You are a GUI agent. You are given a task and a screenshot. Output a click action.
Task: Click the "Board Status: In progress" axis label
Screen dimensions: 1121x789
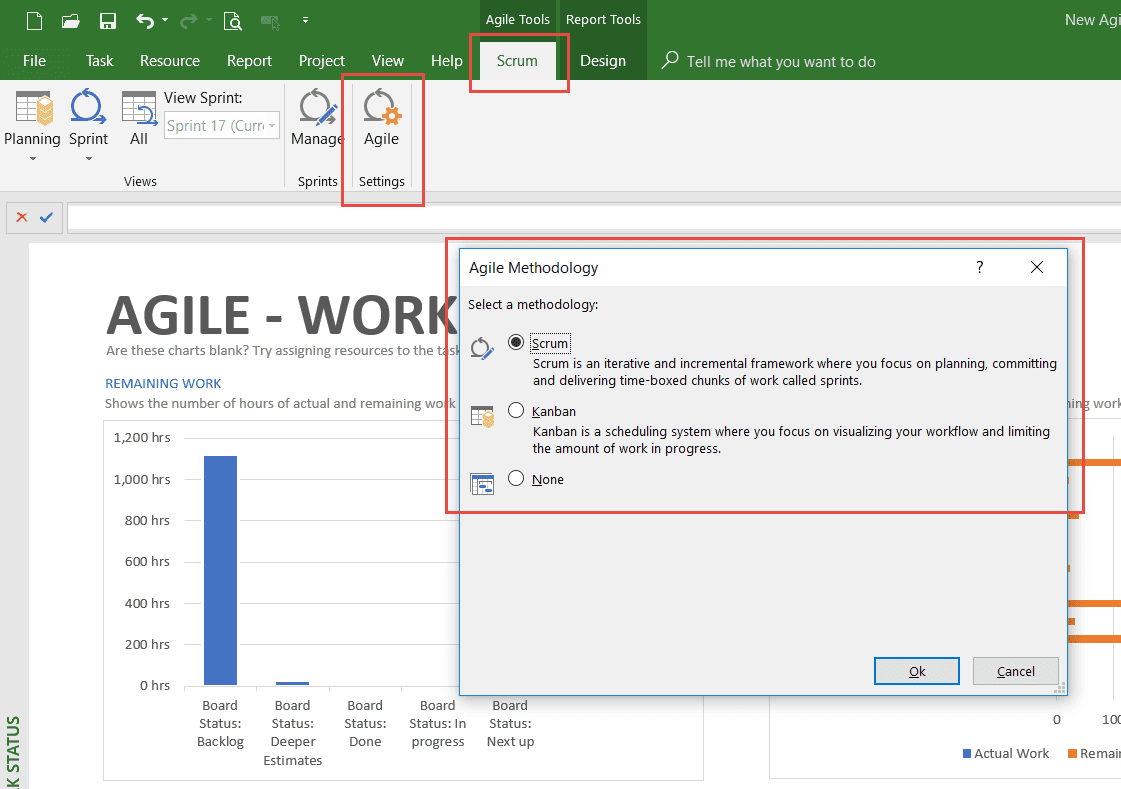pyautogui.click(x=438, y=723)
